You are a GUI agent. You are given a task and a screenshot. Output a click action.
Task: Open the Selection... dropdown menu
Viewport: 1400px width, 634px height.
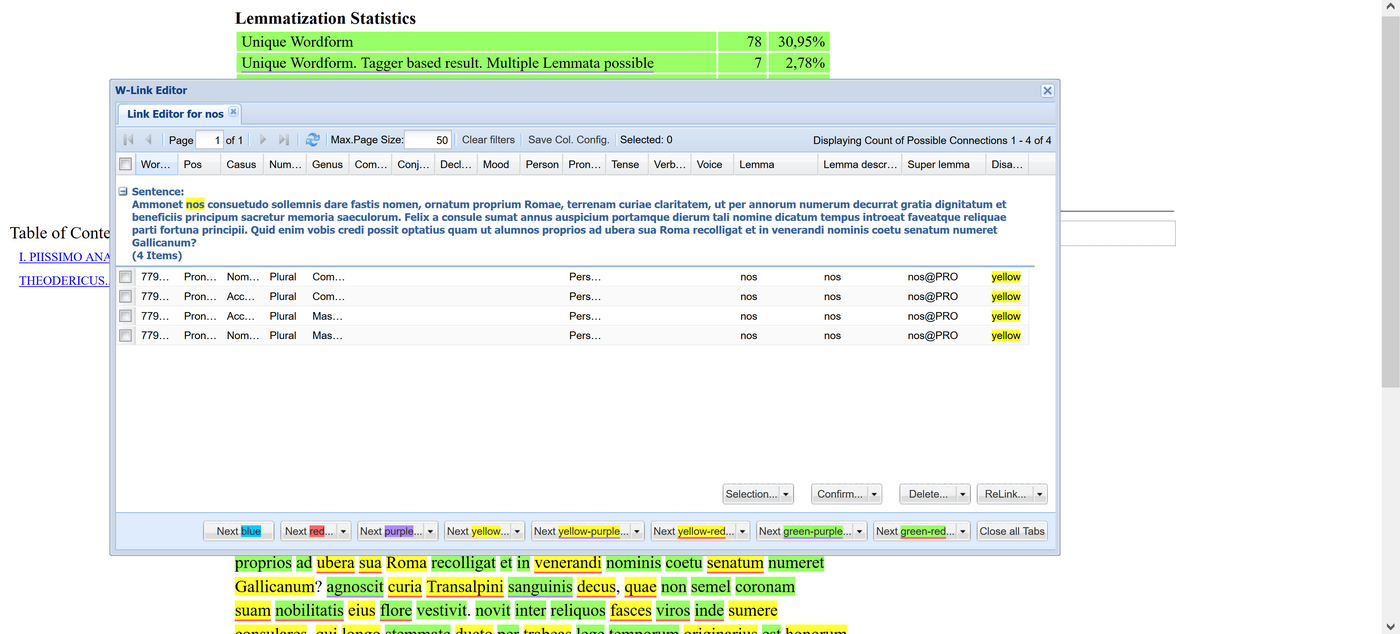(x=786, y=494)
